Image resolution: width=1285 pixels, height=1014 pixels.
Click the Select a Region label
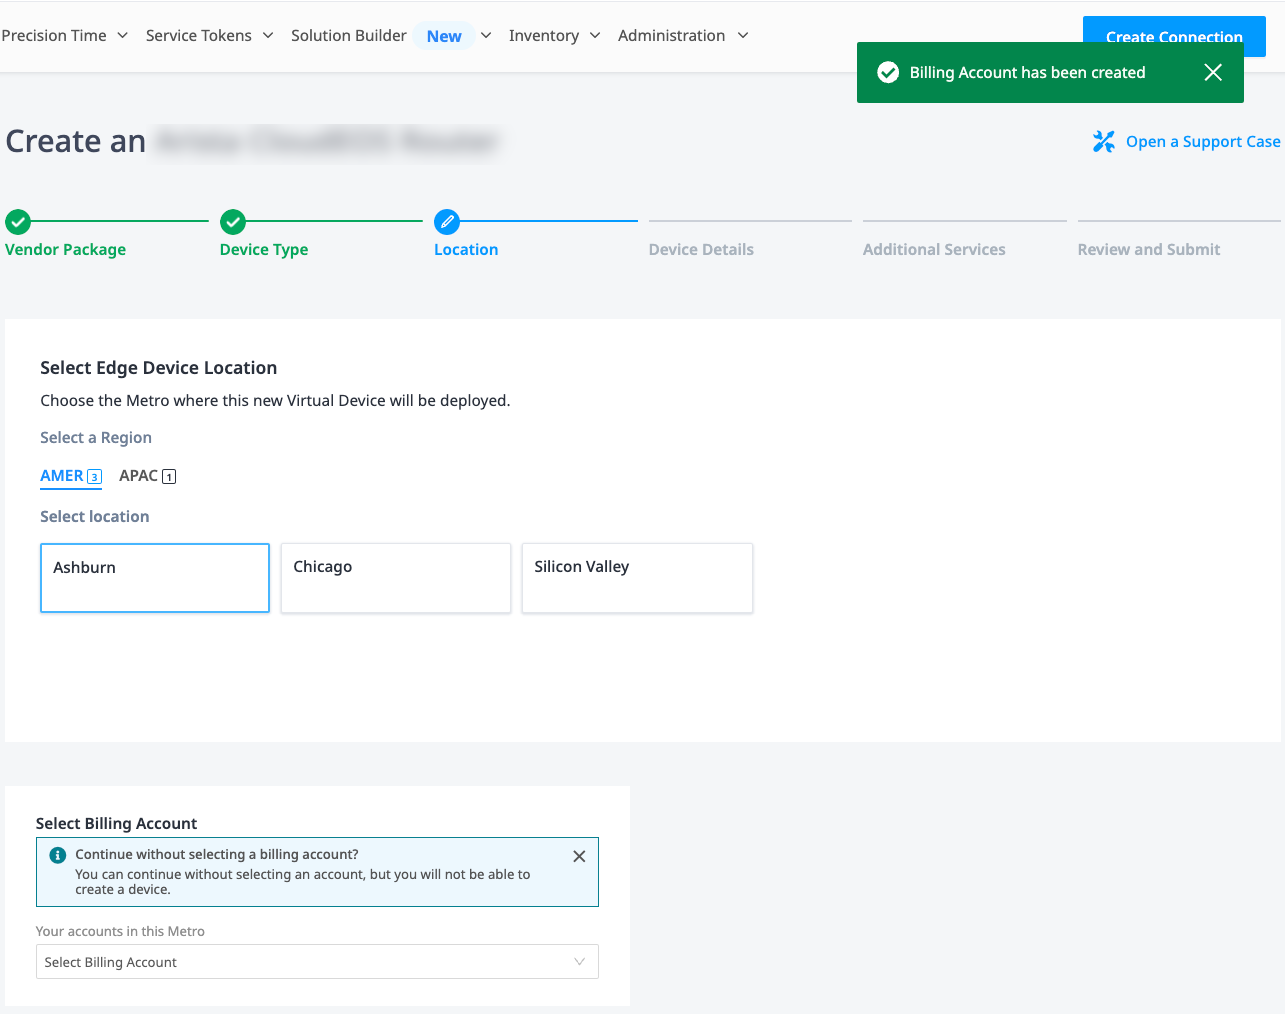[96, 438]
